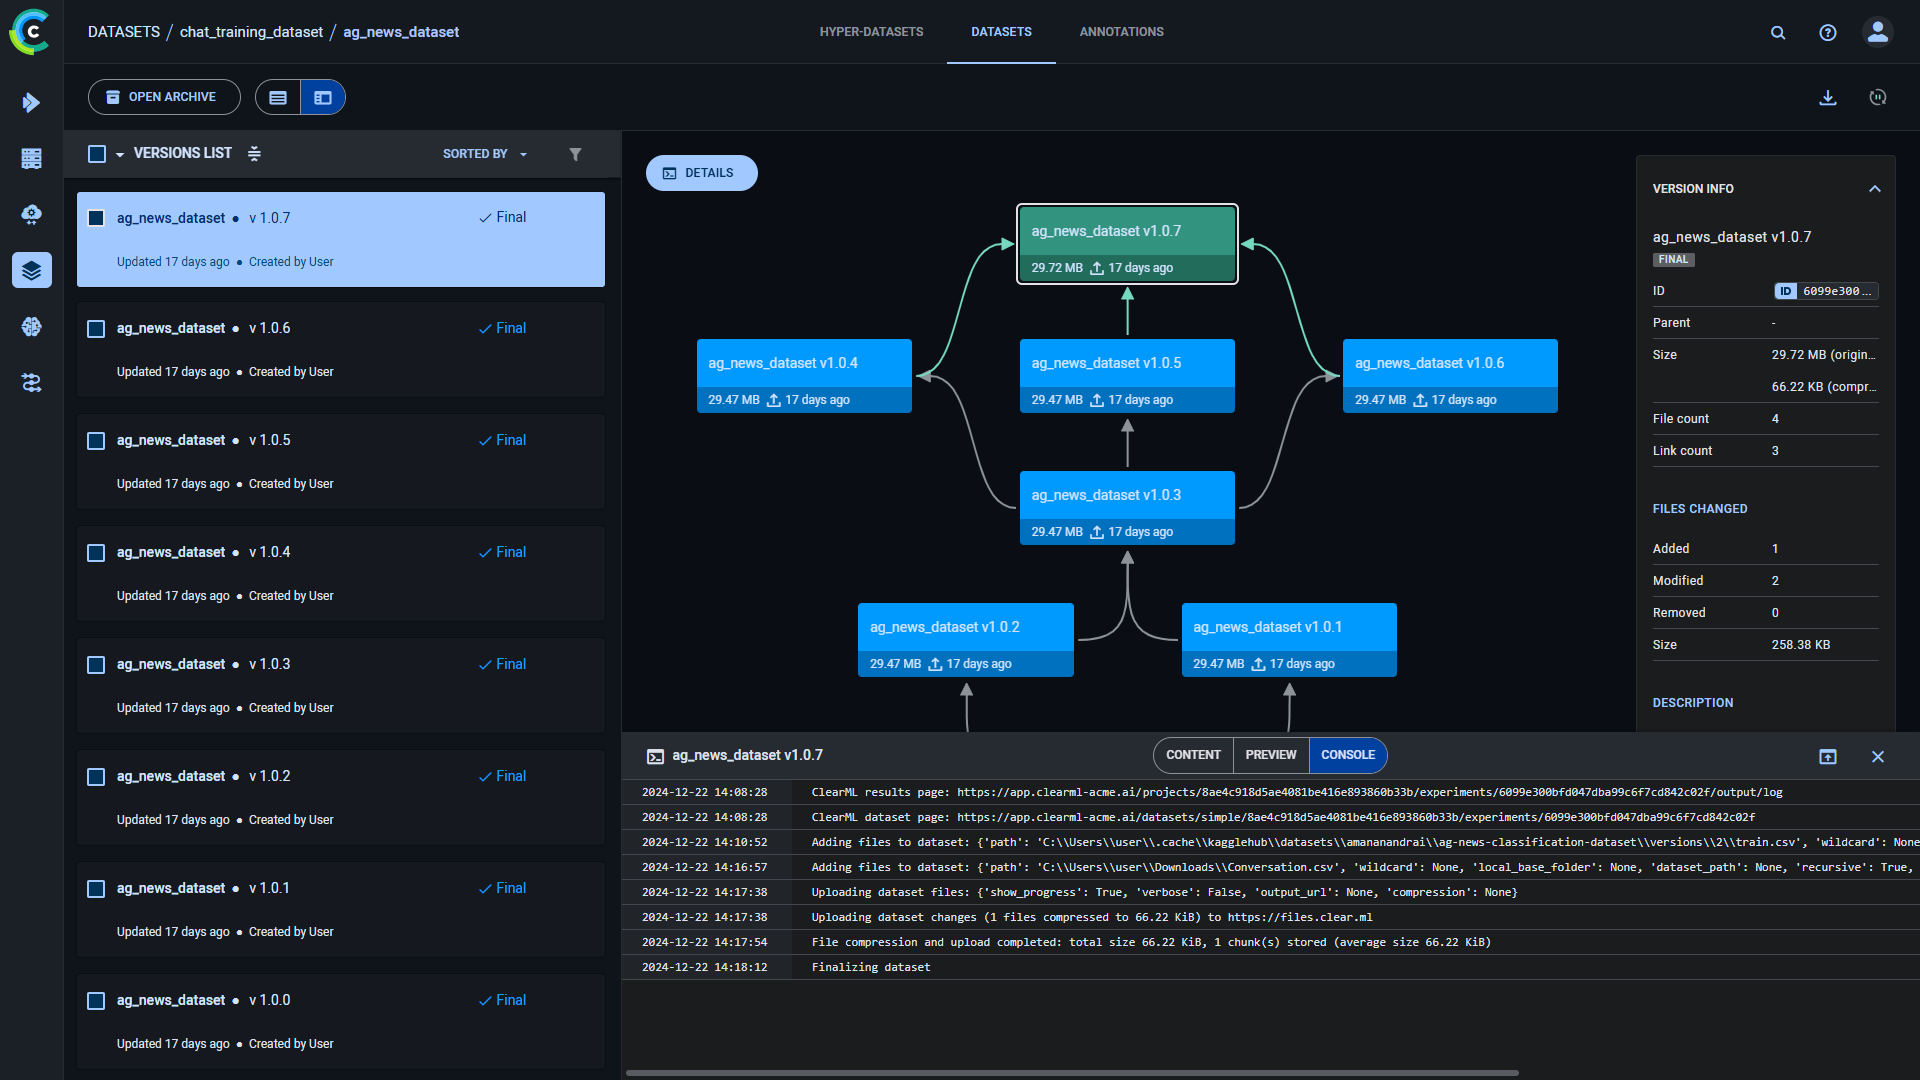Expand the select-all dropdown arrow
This screenshot has height=1080, width=1920.
tap(120, 155)
